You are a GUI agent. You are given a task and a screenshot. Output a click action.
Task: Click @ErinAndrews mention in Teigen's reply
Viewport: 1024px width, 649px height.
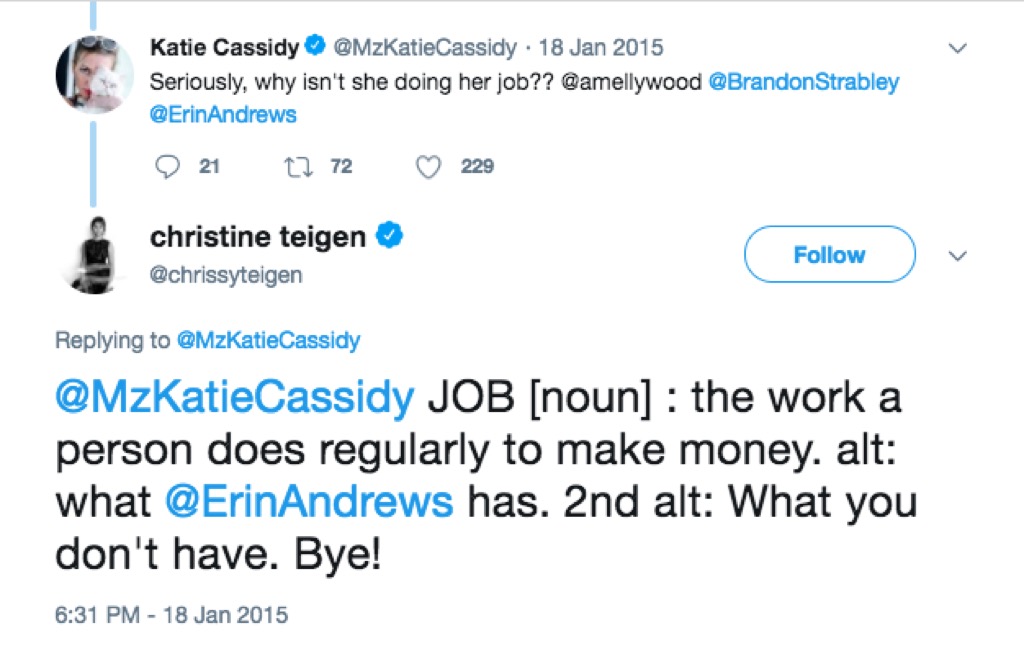point(308,501)
